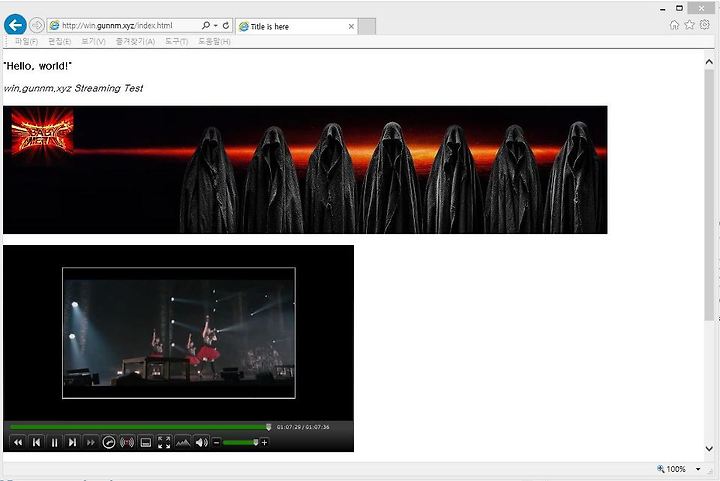Click the Home icon in the browser toolbar
The image size is (720, 481).
click(674, 25)
